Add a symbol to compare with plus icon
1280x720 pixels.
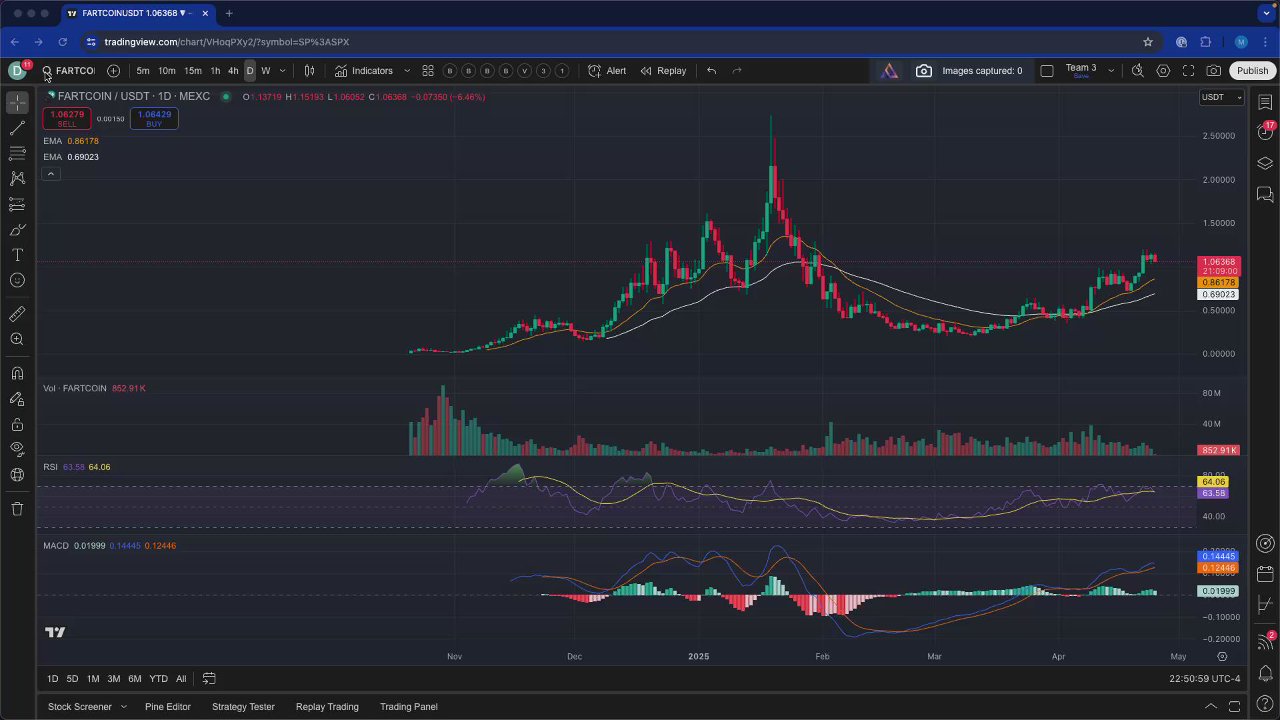coord(113,71)
